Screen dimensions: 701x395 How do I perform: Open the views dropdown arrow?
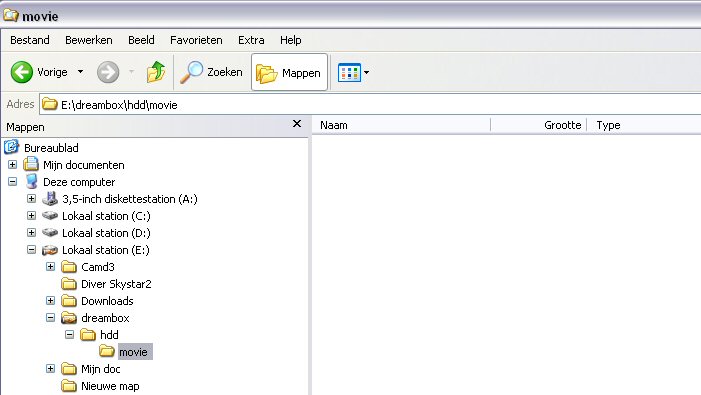point(366,72)
